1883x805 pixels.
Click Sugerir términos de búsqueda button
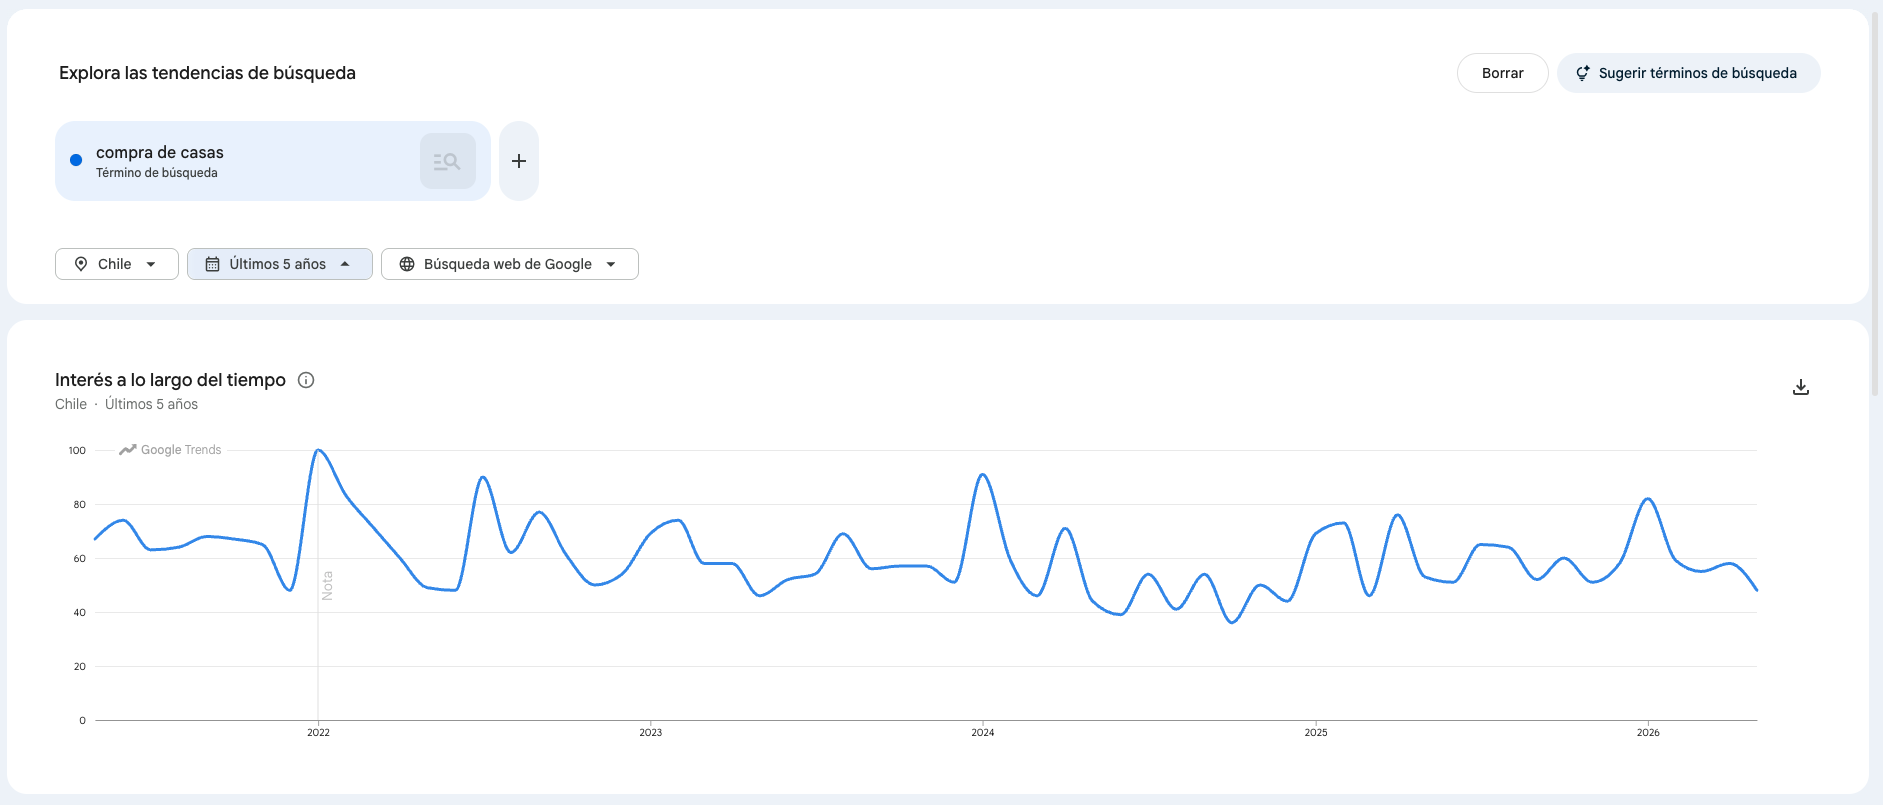(1689, 73)
